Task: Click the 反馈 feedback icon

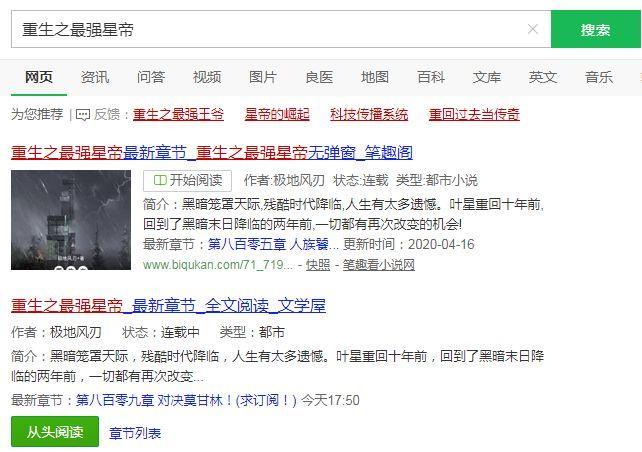Action: pos(83,115)
